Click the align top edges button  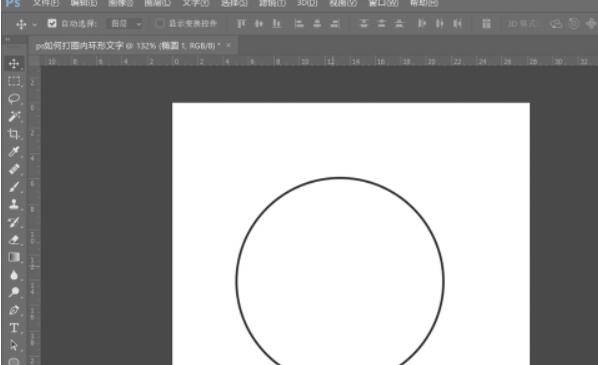click(x=241, y=24)
